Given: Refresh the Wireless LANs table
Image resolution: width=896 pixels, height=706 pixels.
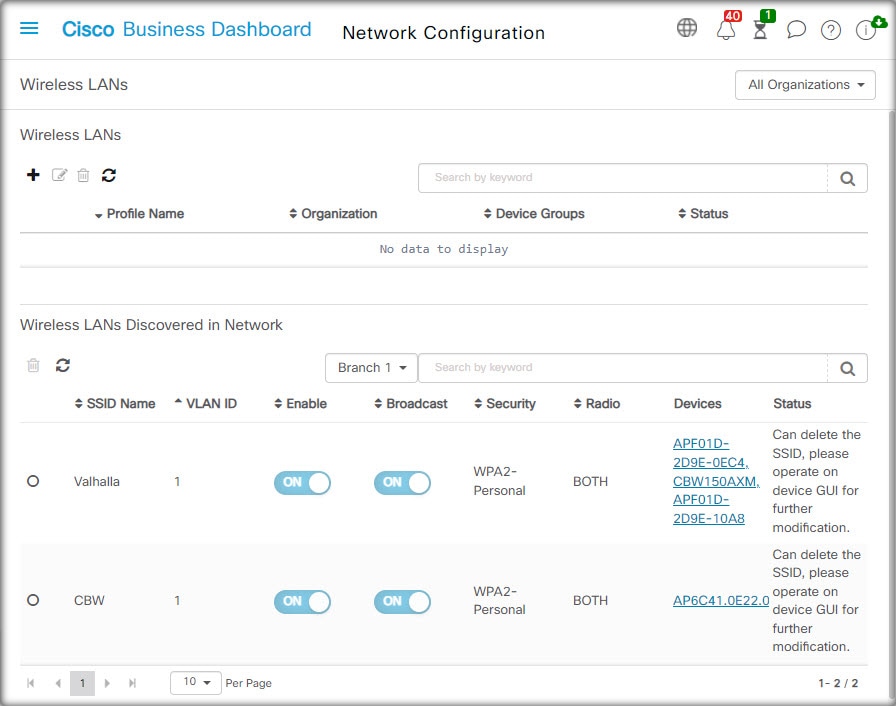Looking at the screenshot, I should click(x=109, y=175).
